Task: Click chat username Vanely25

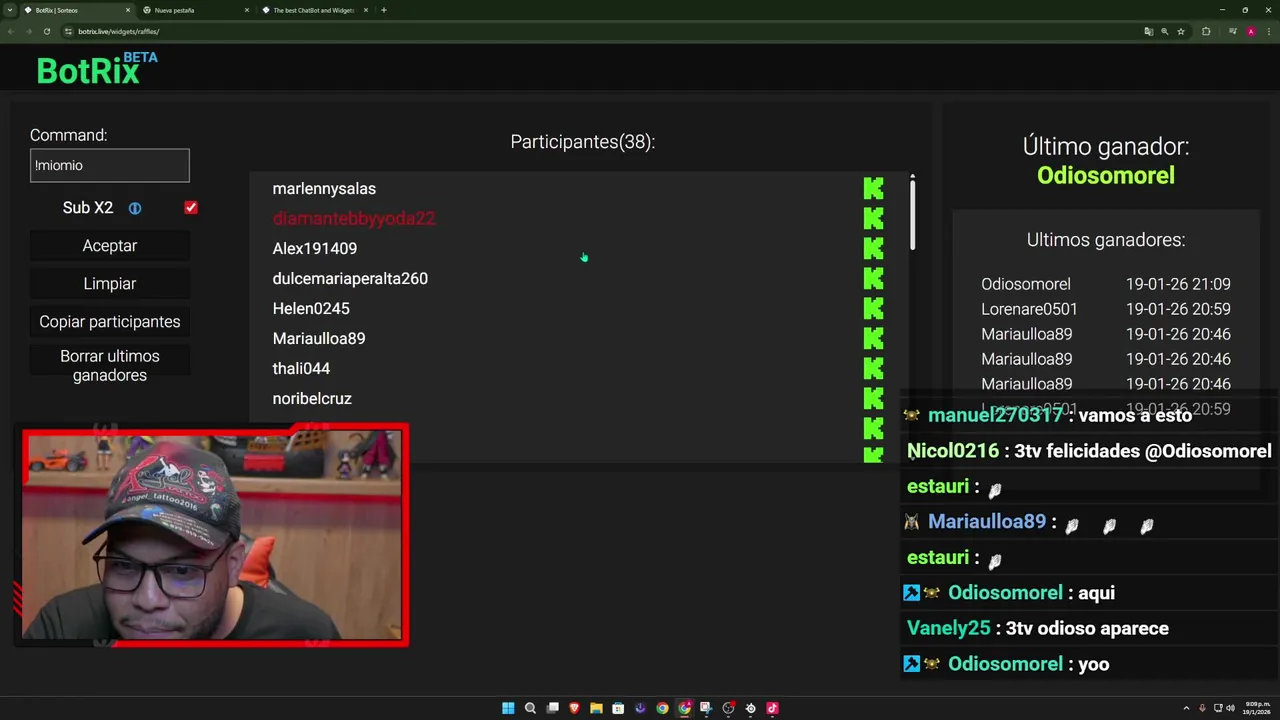Action: (x=948, y=628)
